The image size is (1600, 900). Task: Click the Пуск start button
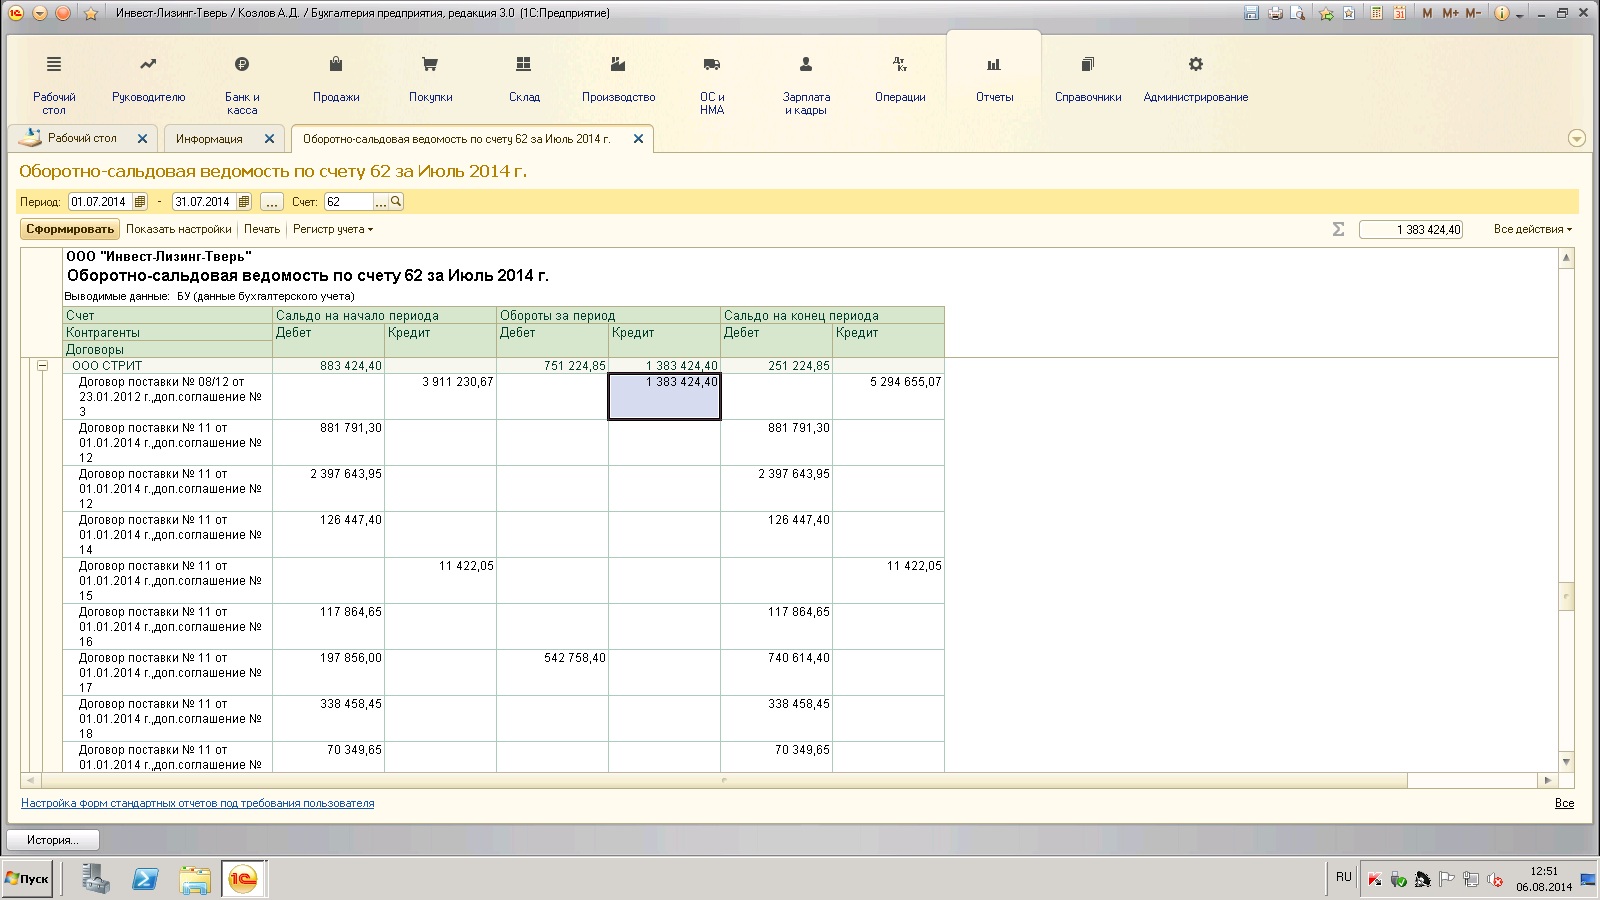(x=28, y=879)
